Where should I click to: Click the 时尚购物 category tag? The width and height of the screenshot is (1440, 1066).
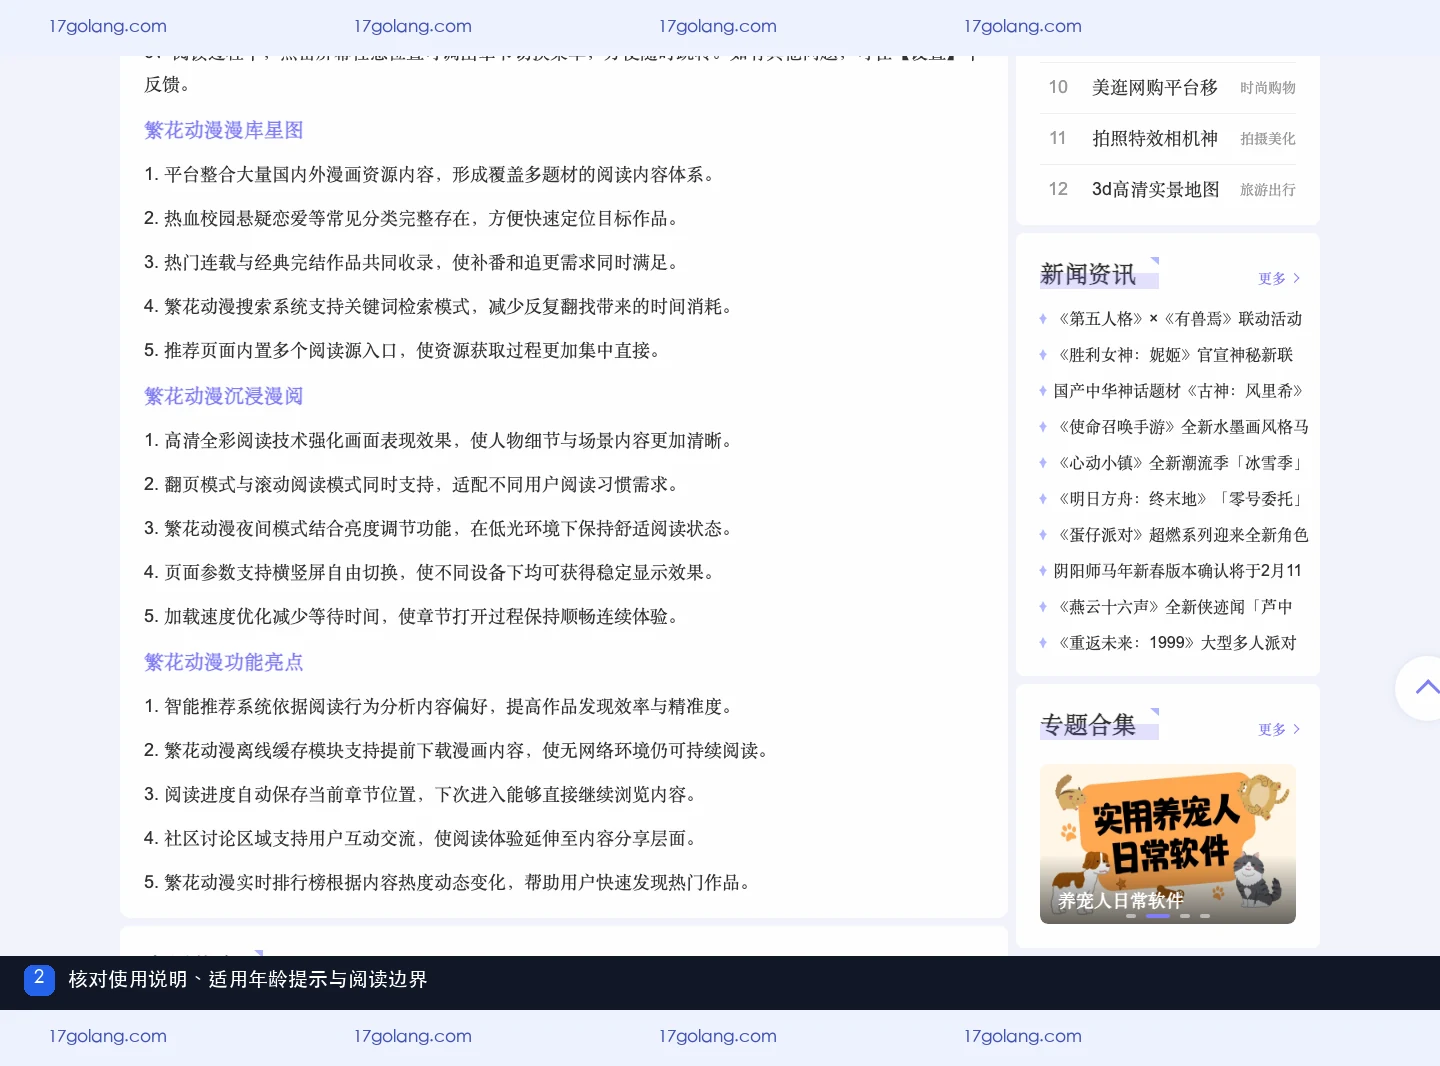[x=1268, y=88]
